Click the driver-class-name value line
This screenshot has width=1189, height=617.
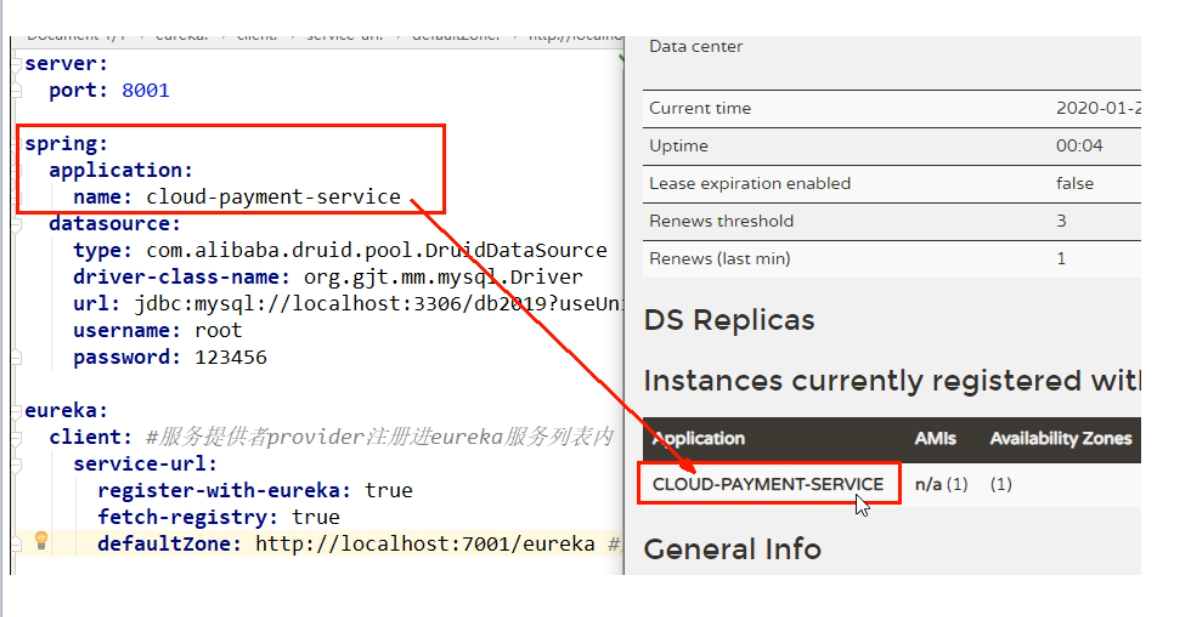click(x=443, y=277)
